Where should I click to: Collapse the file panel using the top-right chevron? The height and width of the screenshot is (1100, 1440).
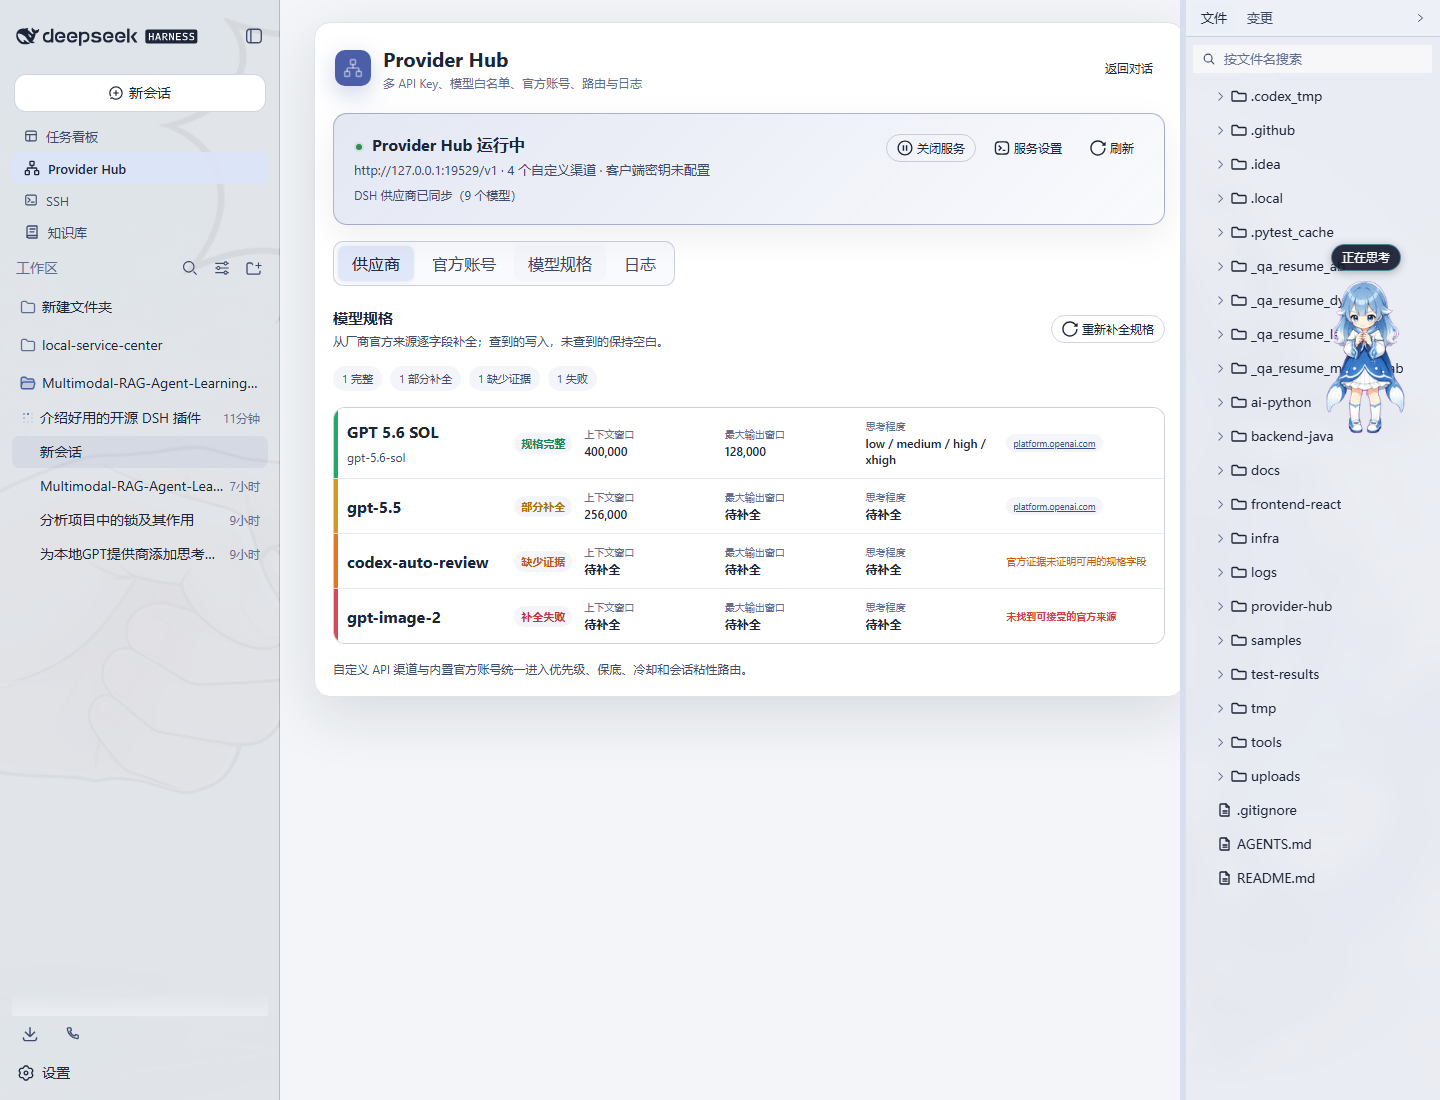[1420, 18]
